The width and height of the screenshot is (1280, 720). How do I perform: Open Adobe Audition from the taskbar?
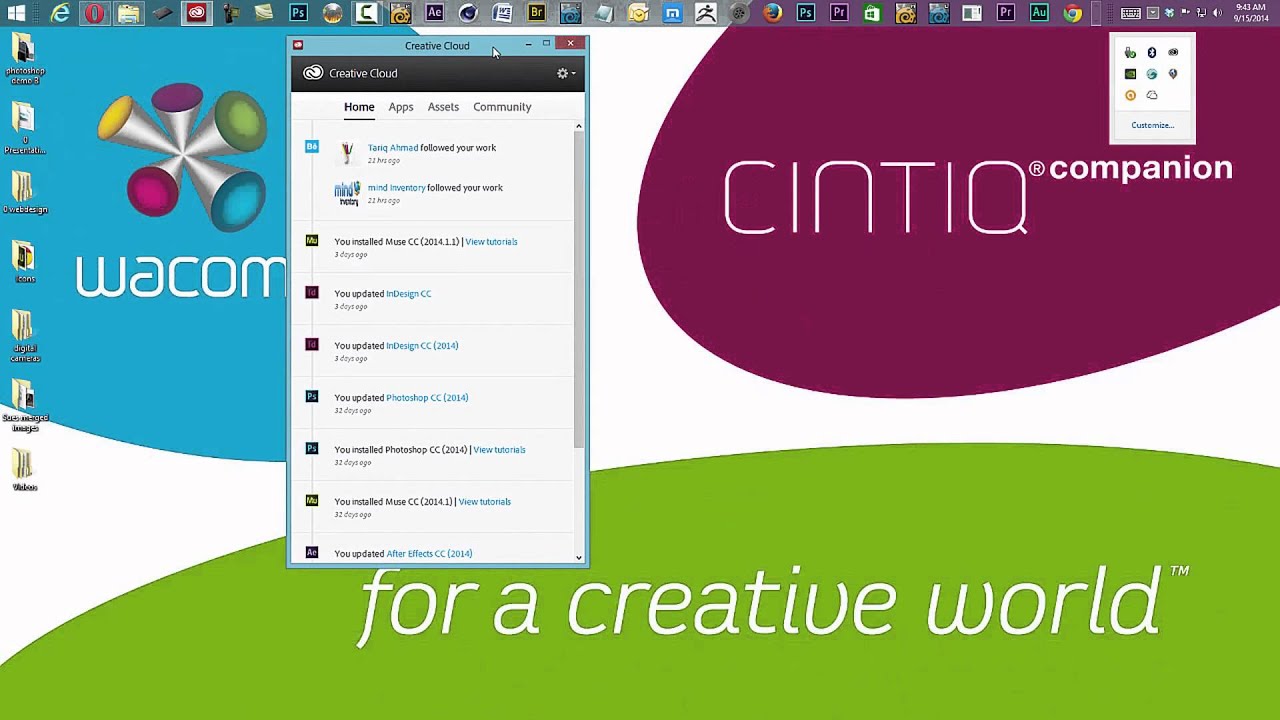click(x=1039, y=13)
